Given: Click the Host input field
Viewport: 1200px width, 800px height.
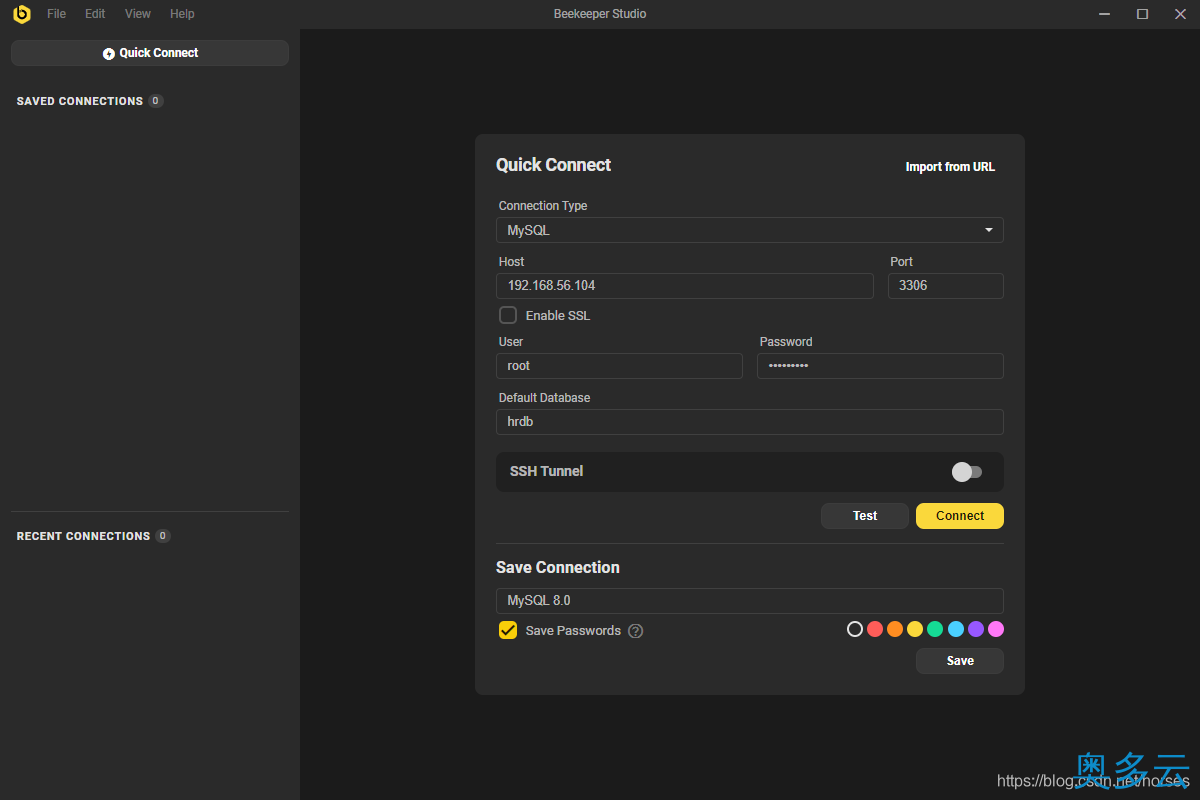Looking at the screenshot, I should coord(685,286).
